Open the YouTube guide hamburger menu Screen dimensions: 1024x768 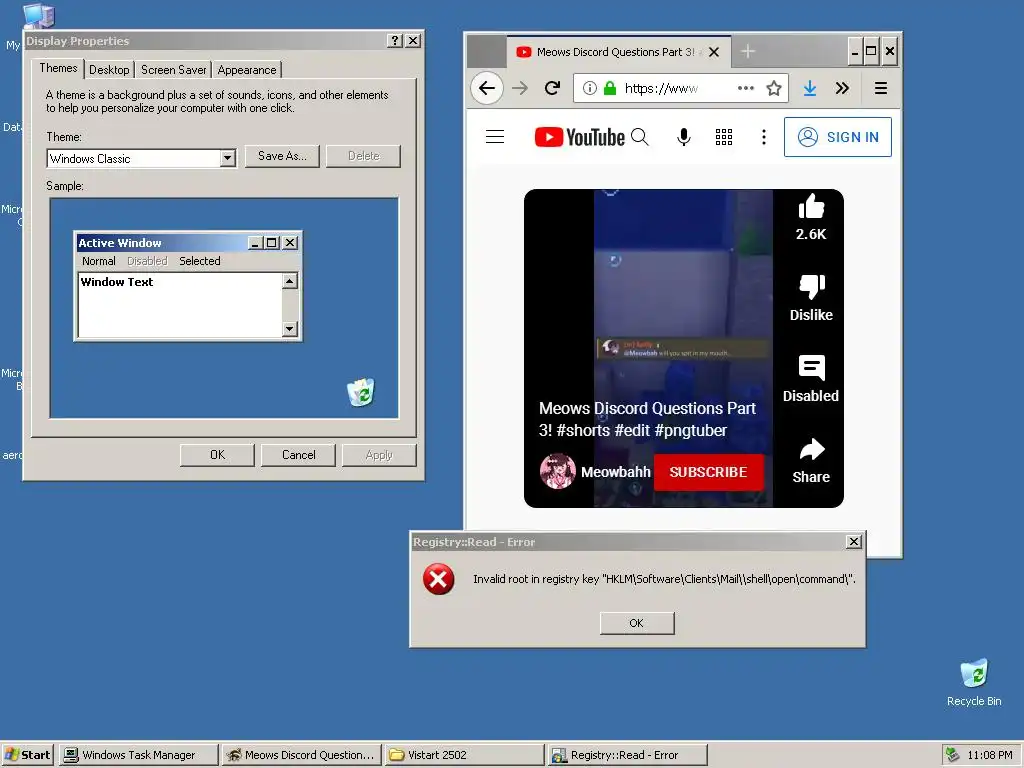(x=495, y=136)
